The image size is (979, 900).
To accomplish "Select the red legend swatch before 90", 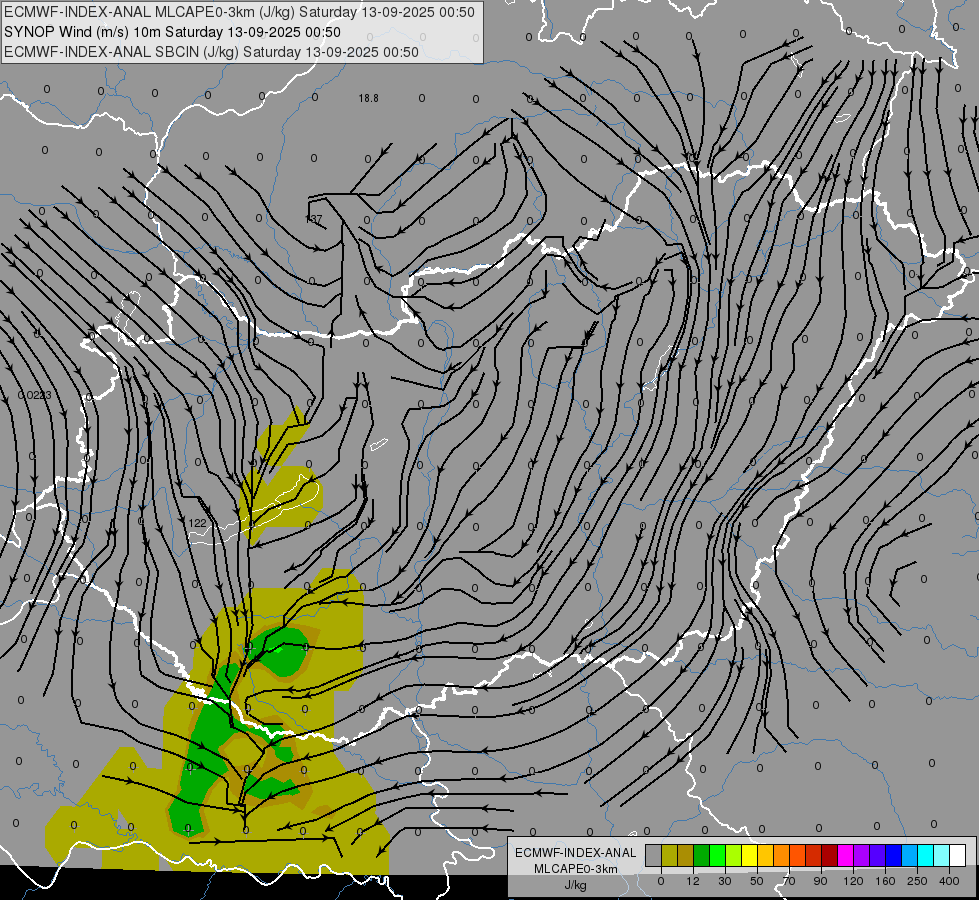I will click(x=814, y=855).
